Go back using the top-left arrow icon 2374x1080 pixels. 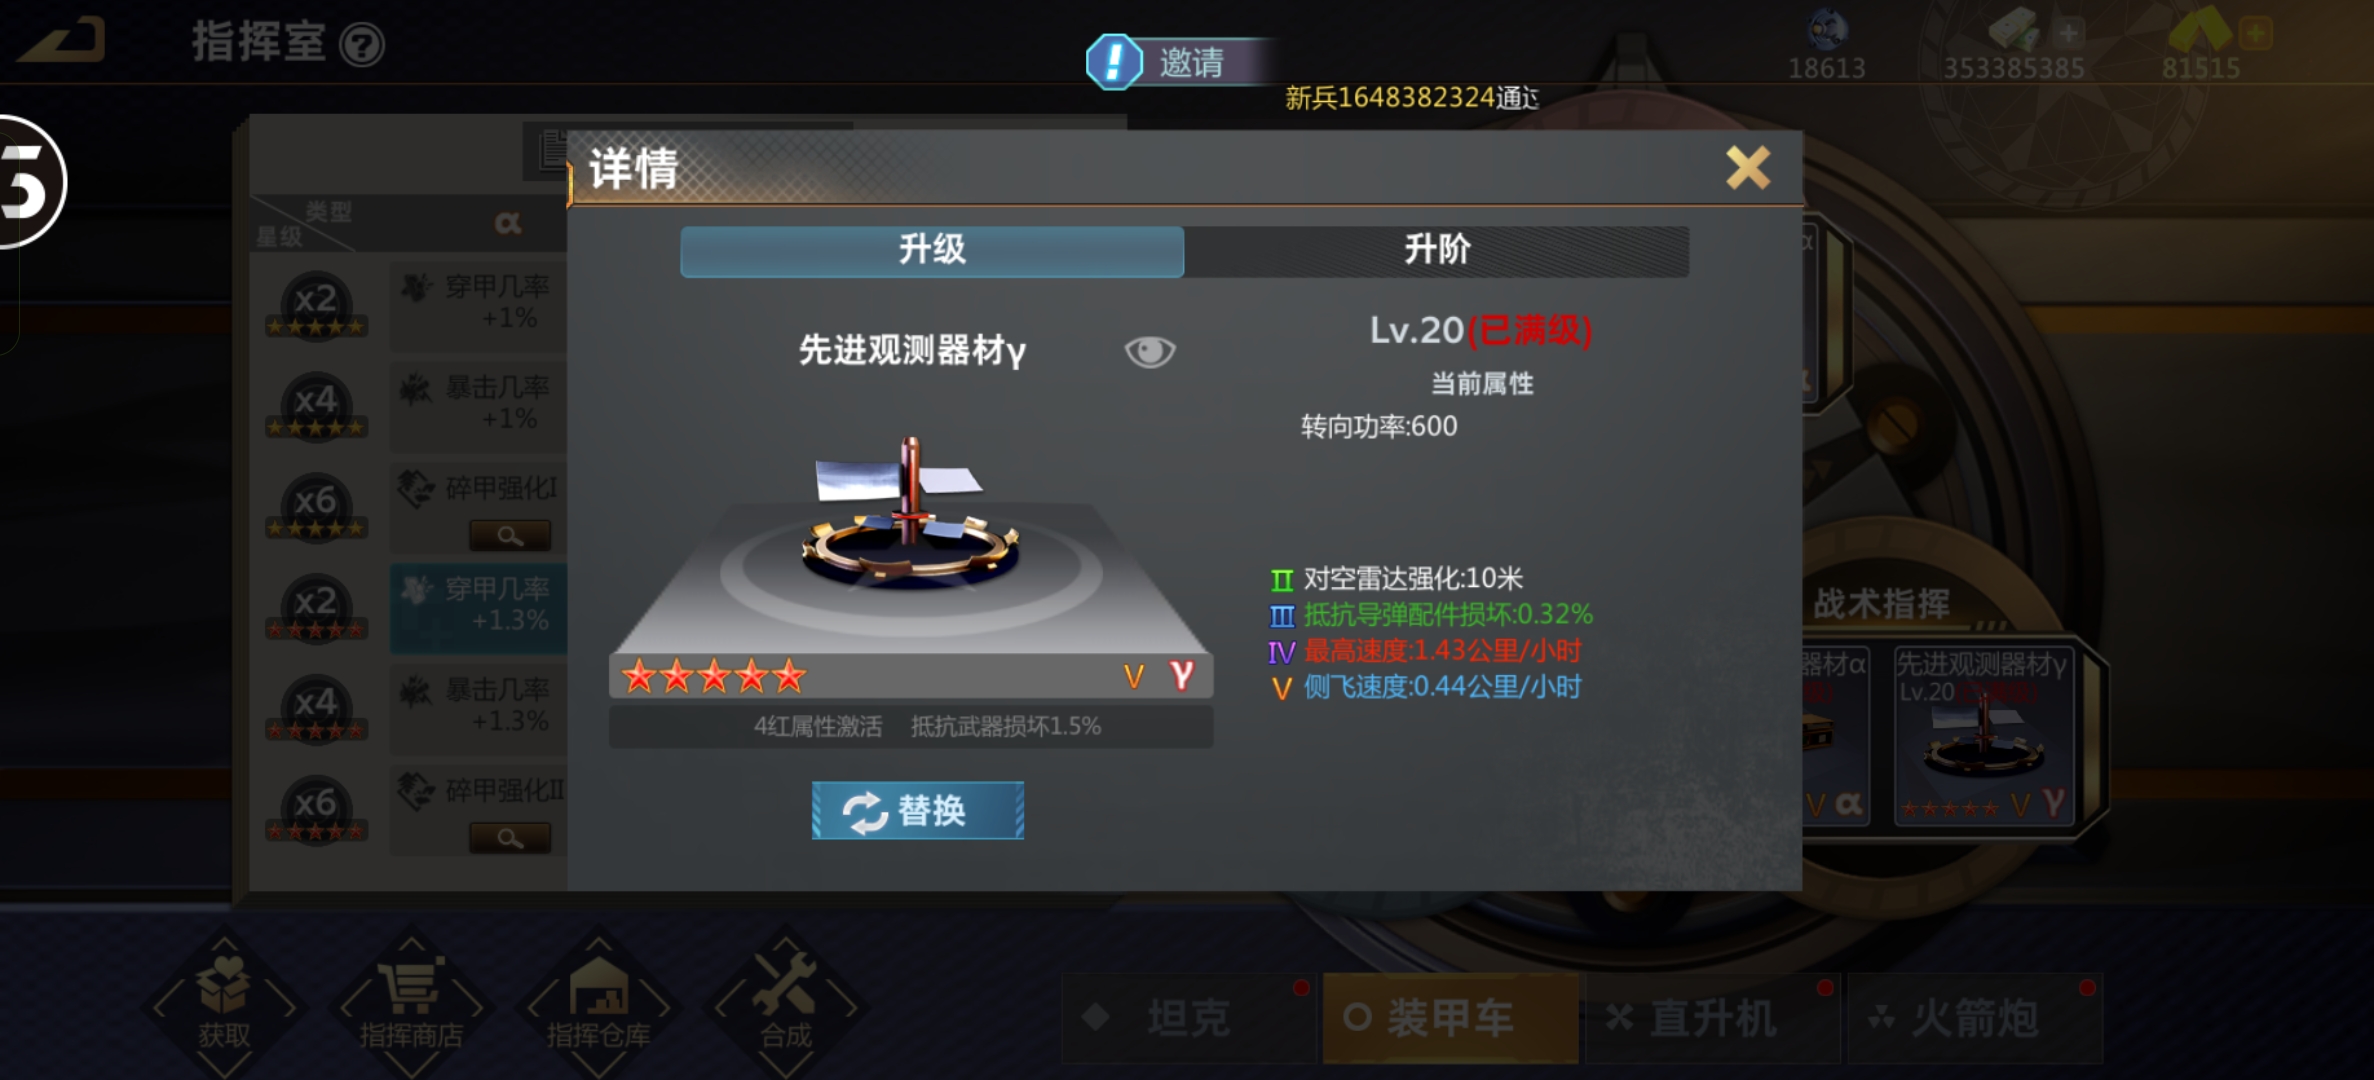(62, 40)
